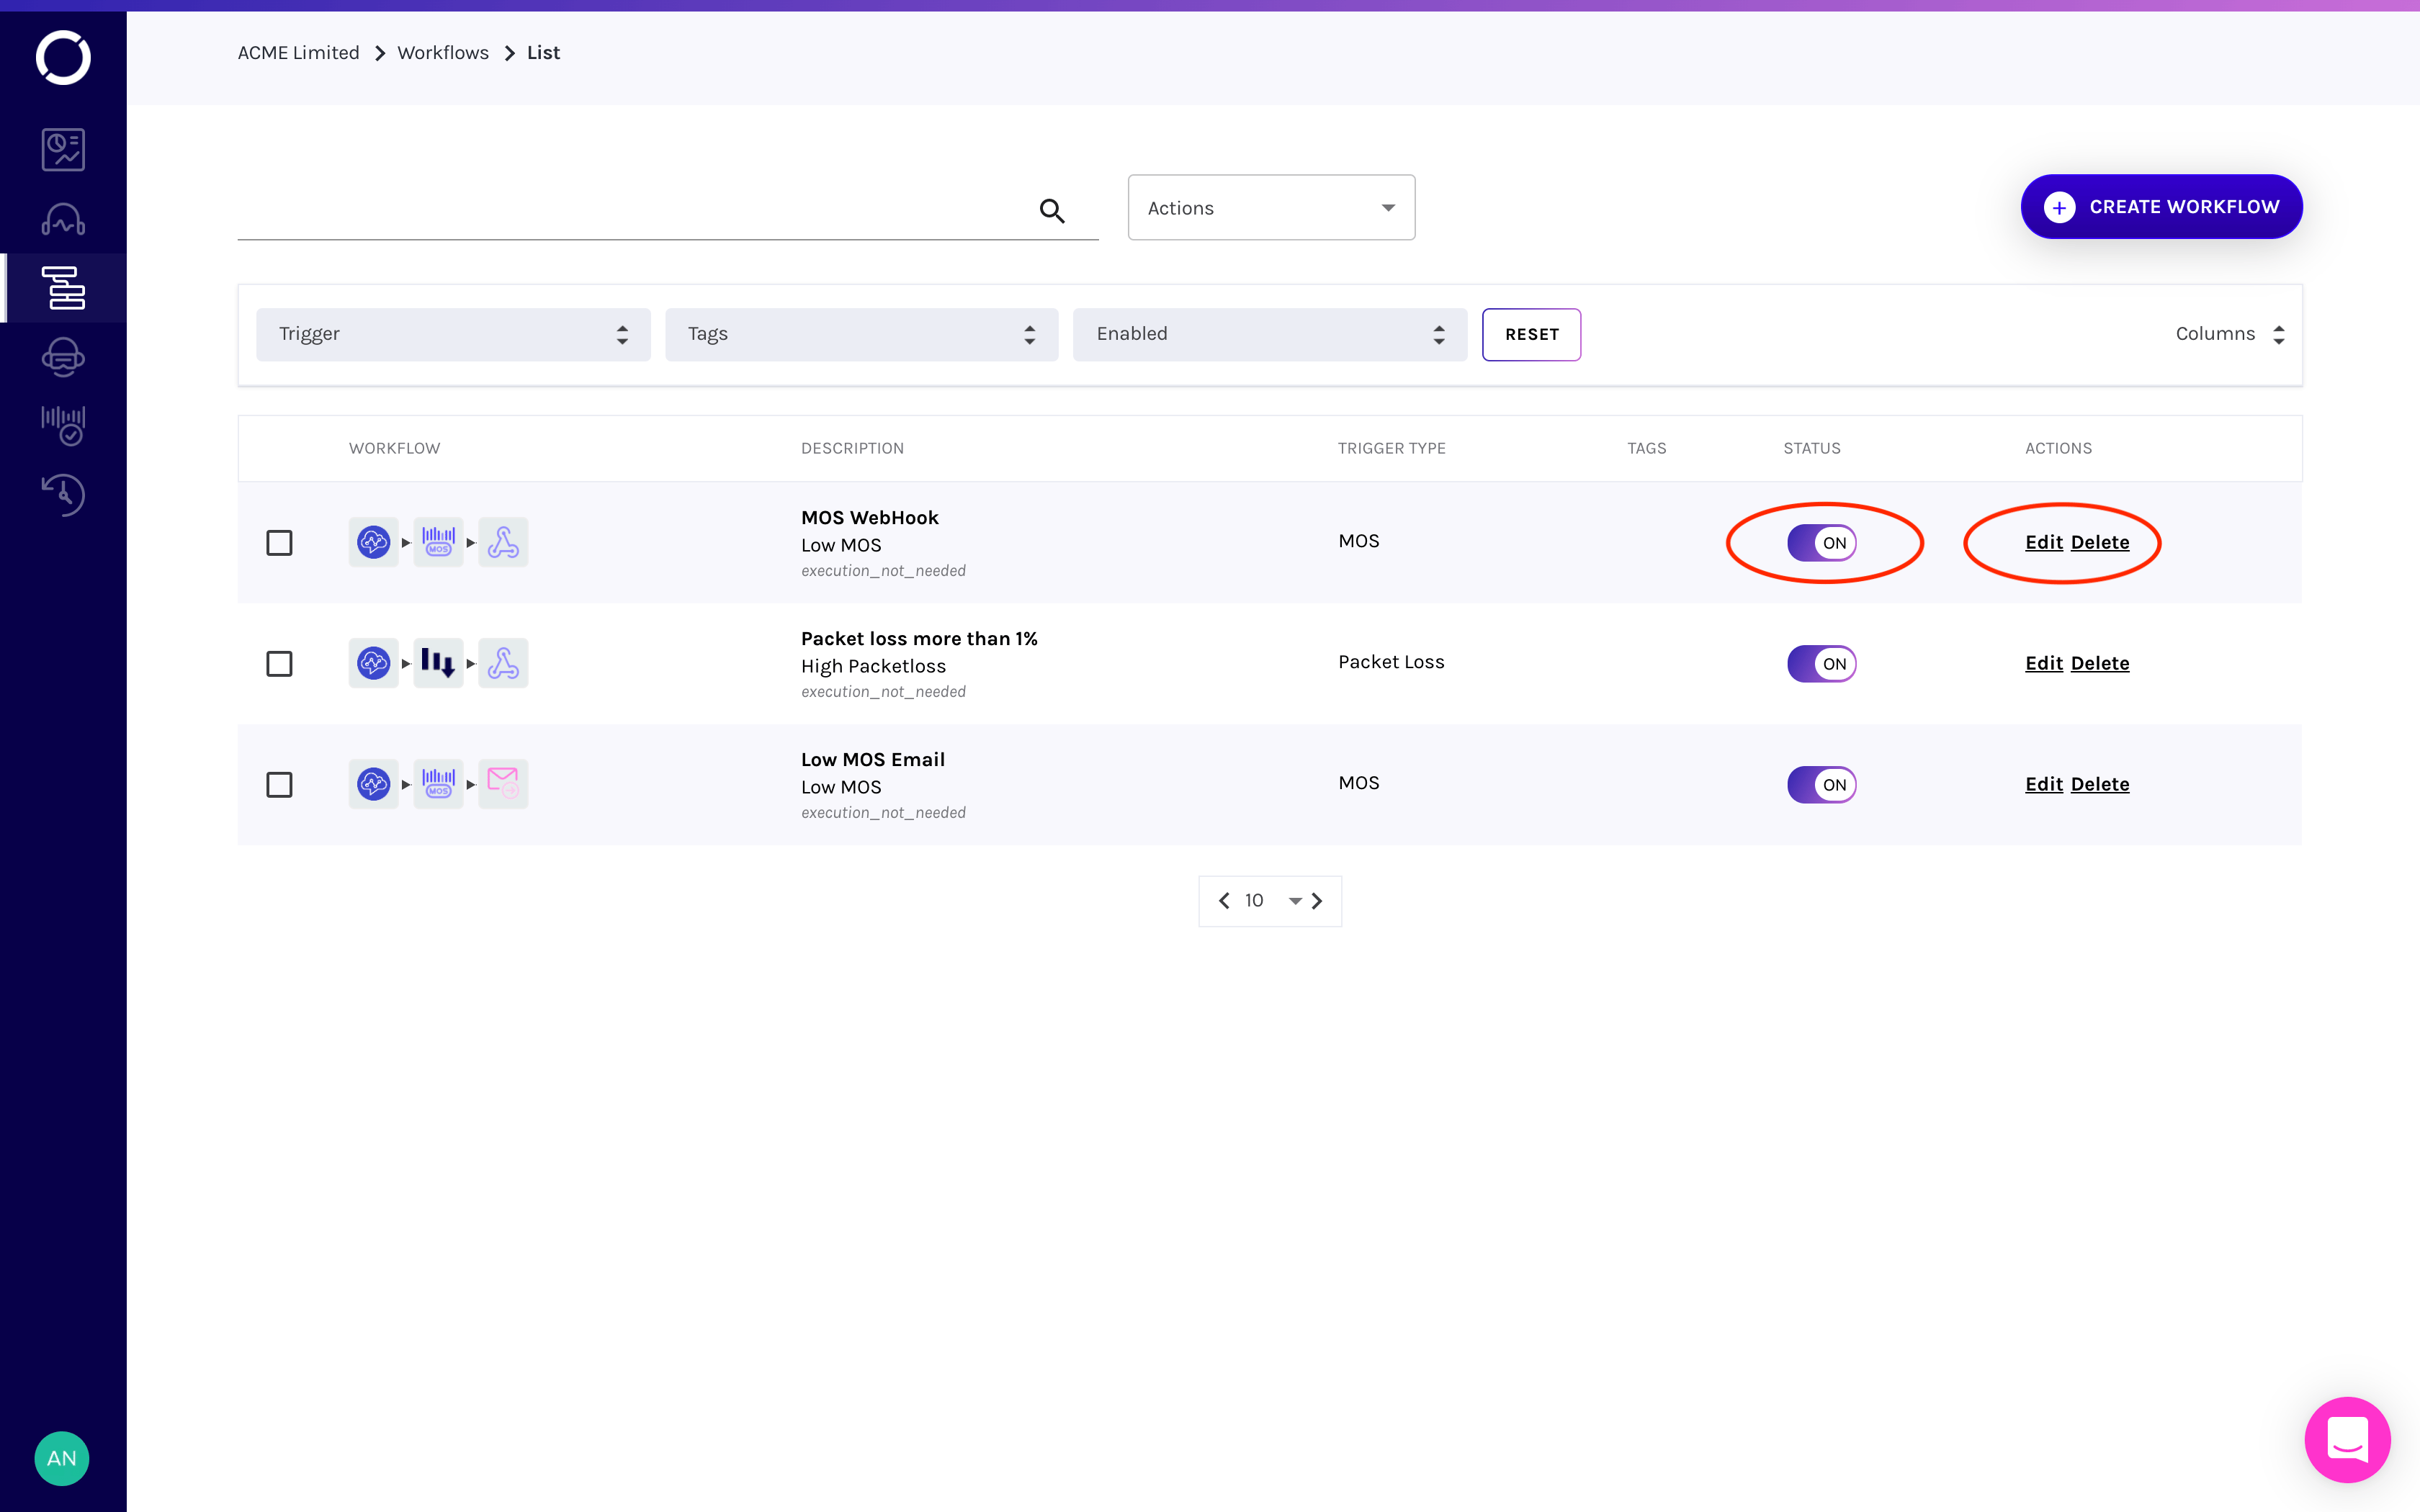Select the Packet loss more than 1% checkbox

(279, 664)
